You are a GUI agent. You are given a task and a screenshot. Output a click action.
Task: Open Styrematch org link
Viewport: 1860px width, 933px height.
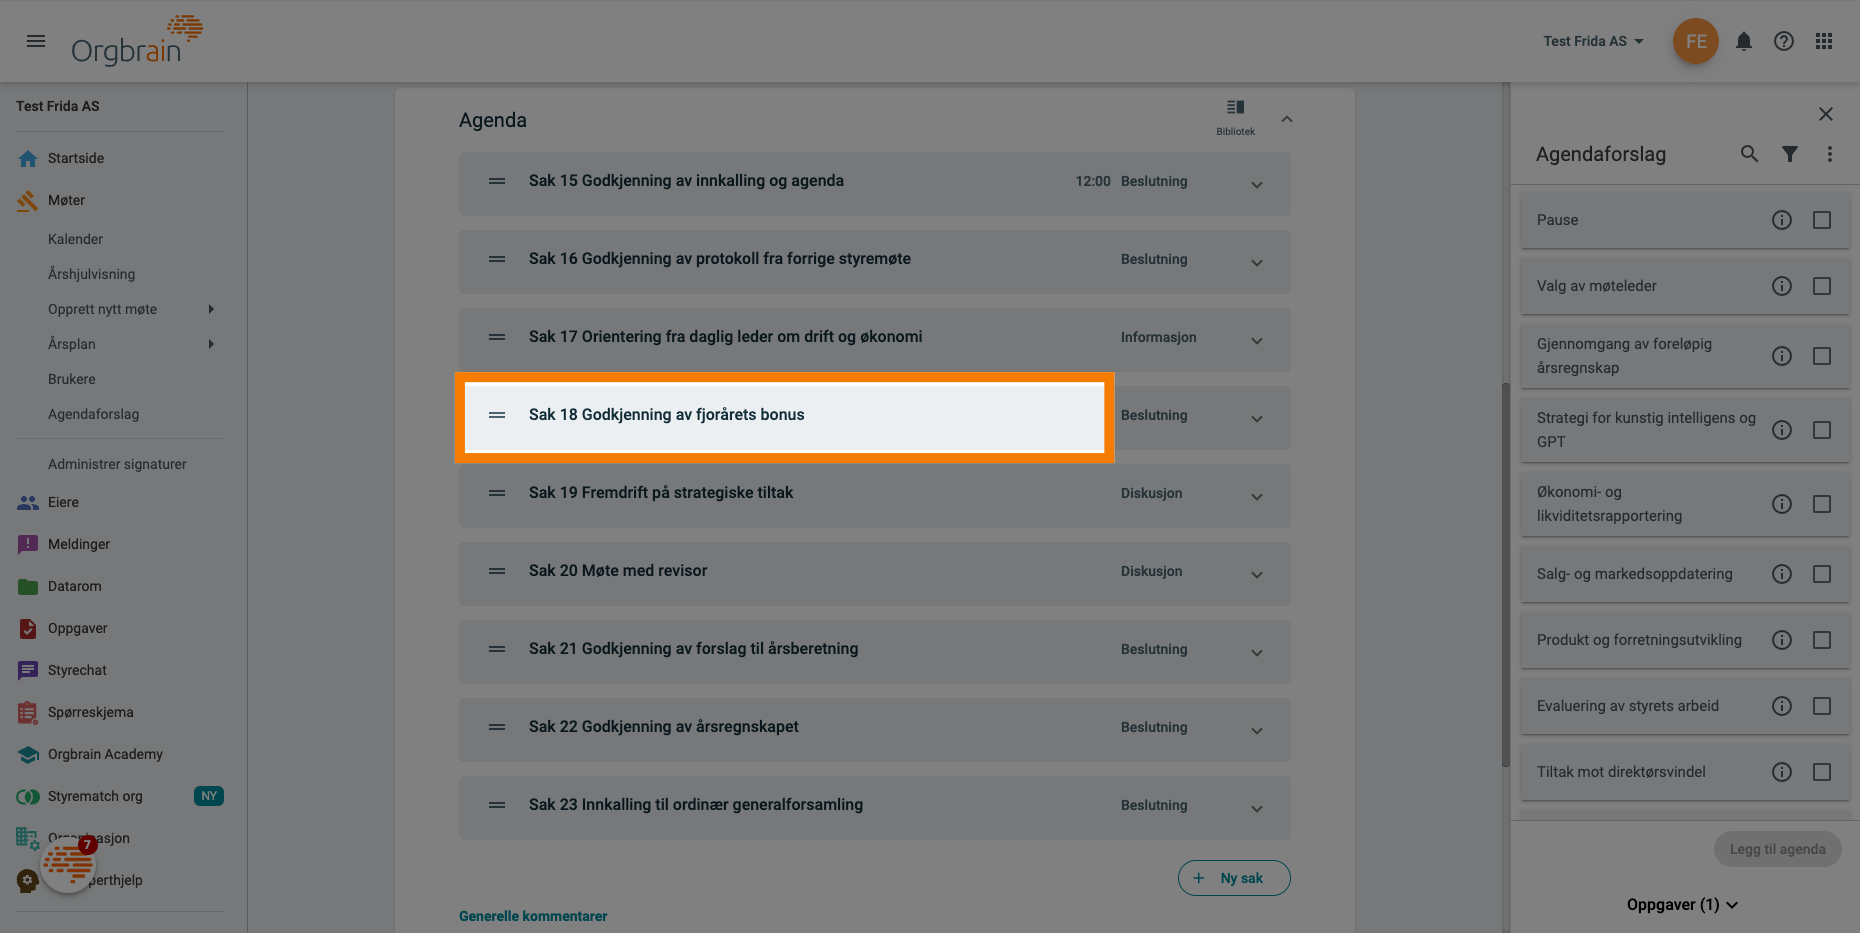[x=95, y=796]
